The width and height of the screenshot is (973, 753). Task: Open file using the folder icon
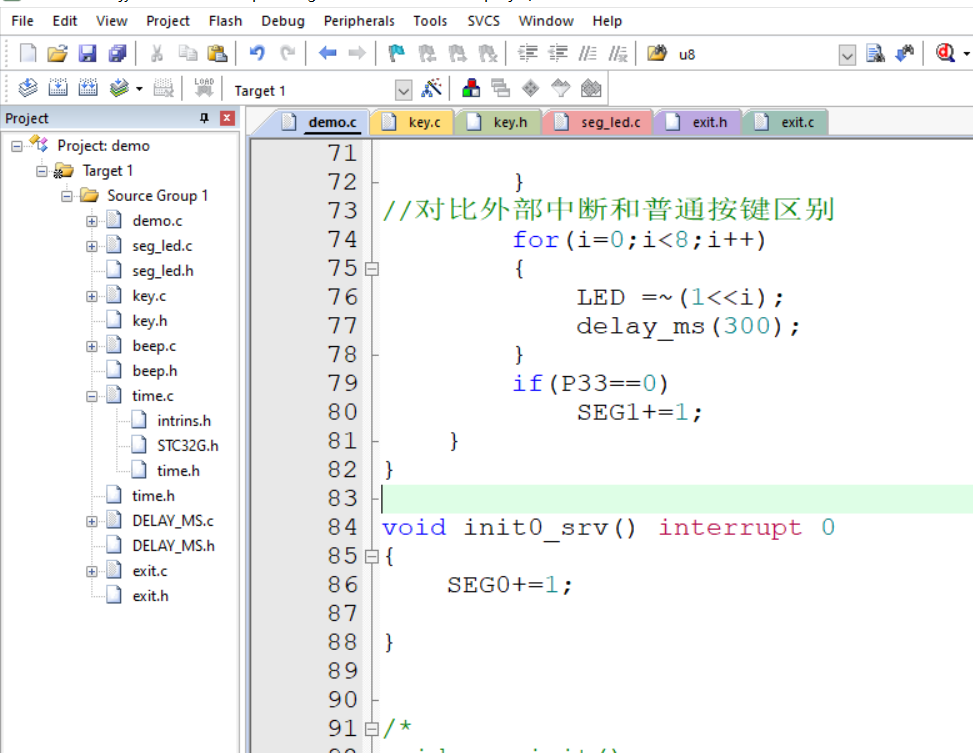57,53
